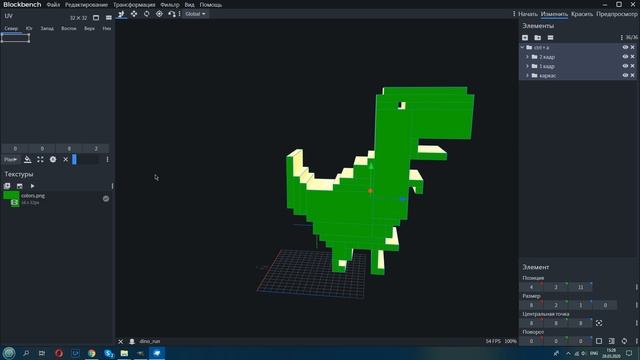
Task: Click the UV fill paint bucket icon
Action: 27,160
